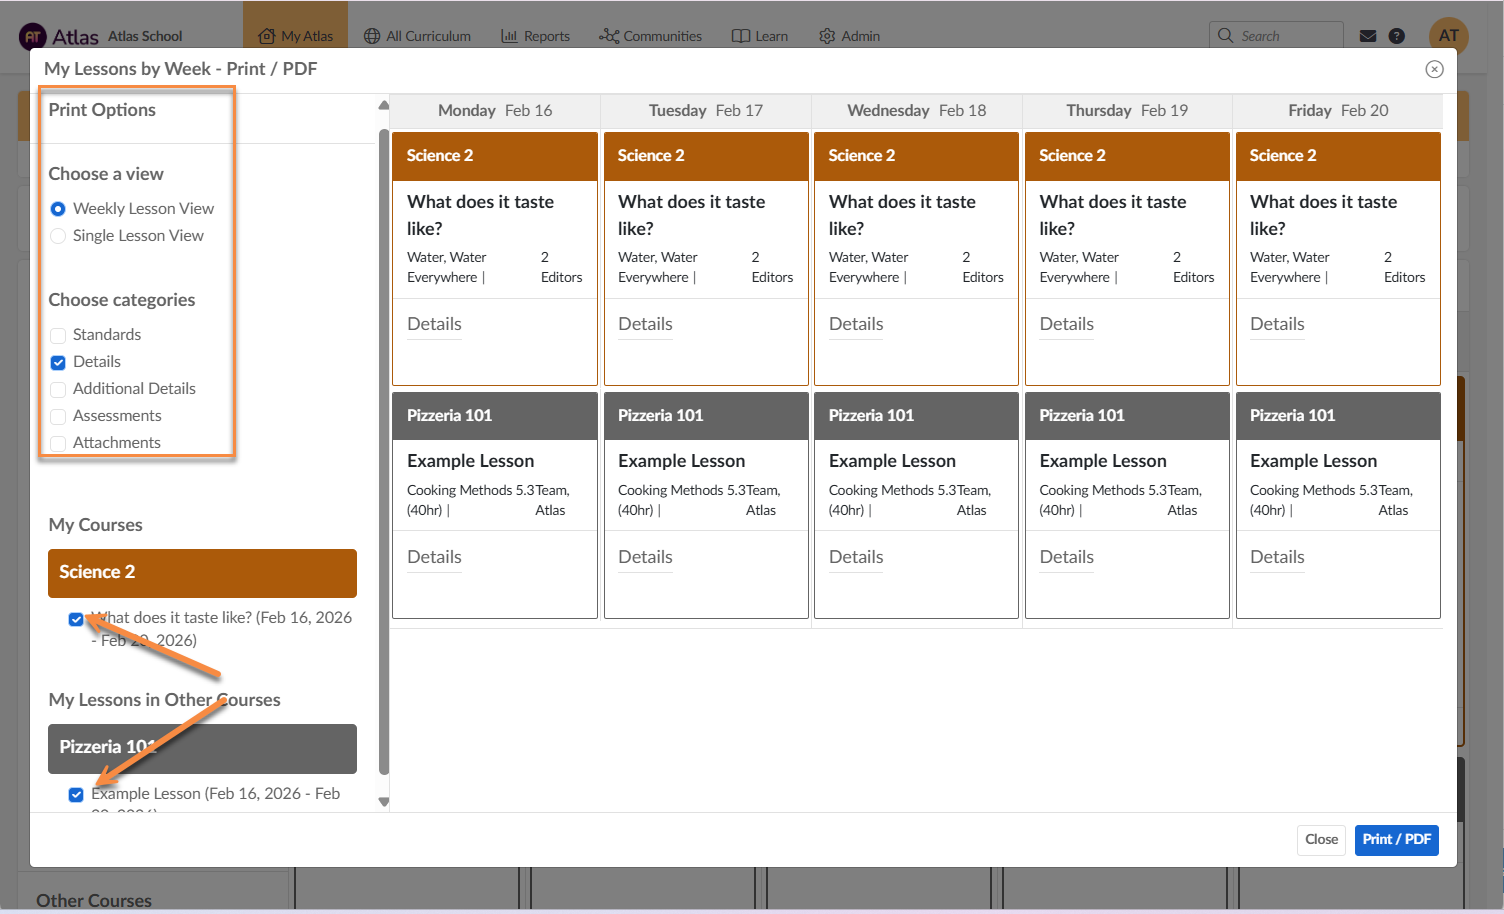Open Monday's Pizzeria 101 Example Lesson card
This screenshot has height=914, width=1504.
494,461
